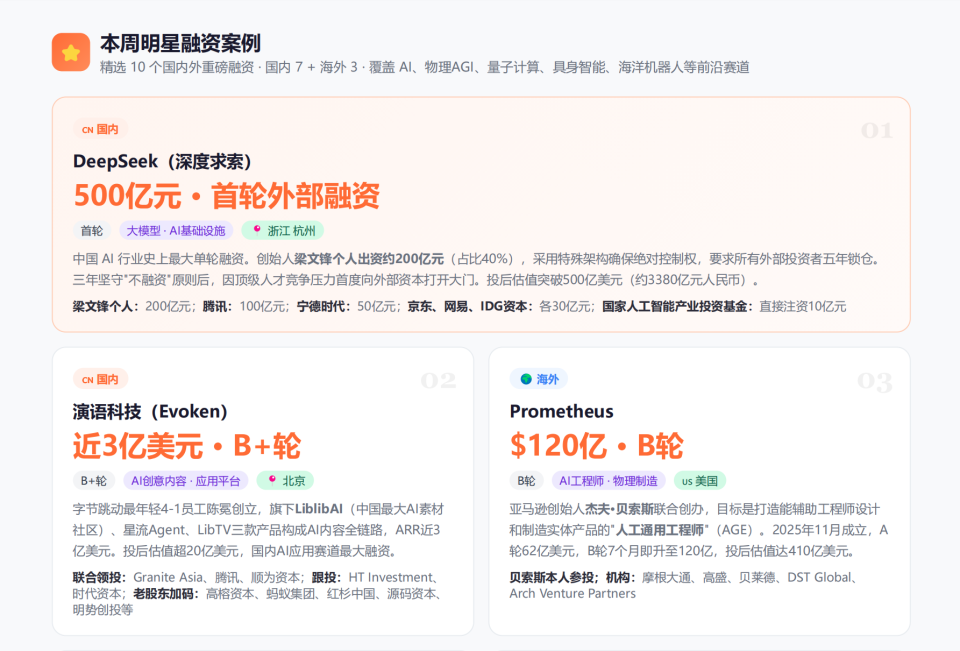Viewport: 960px width, 651px height.
Task: Click Prometheus investor line 贝索斯本人参投
Action: click(684, 585)
